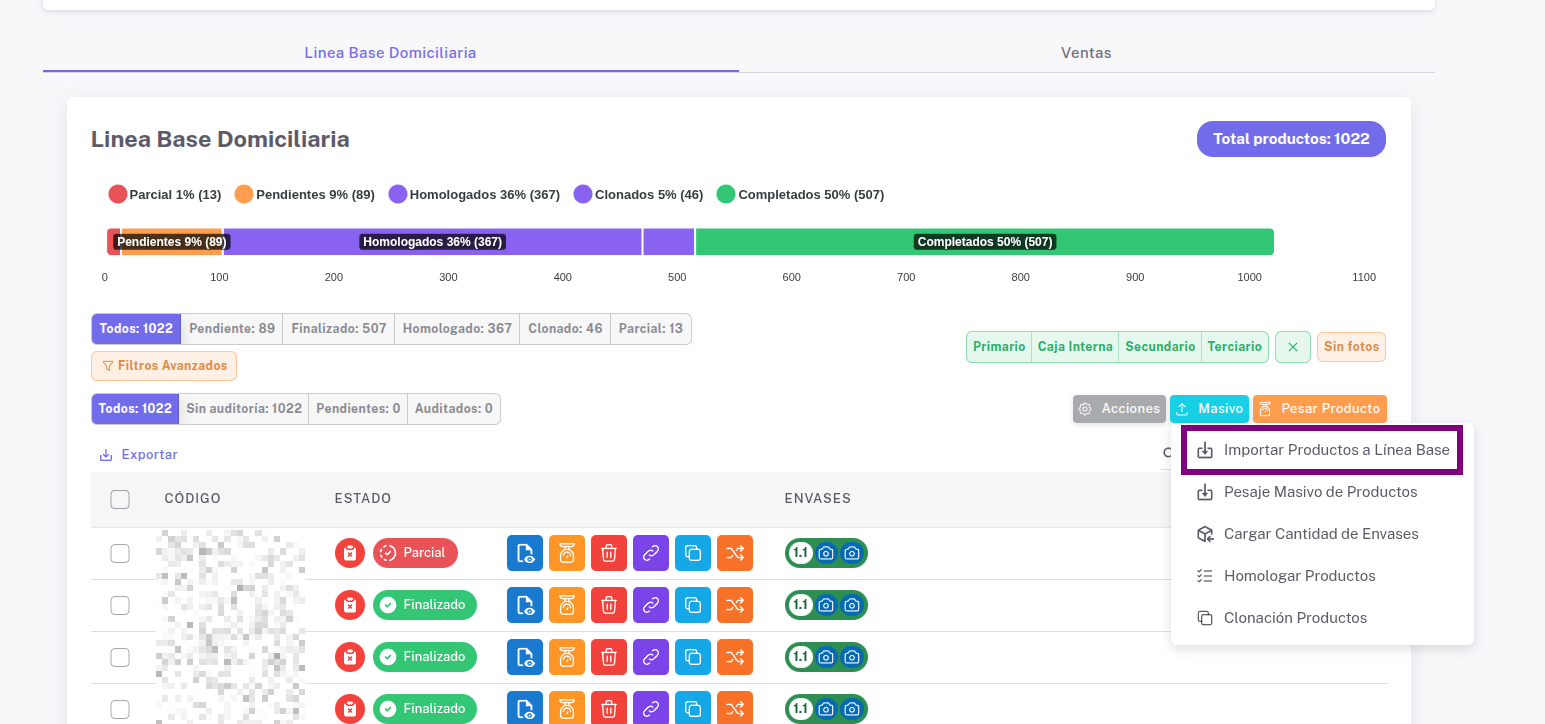The image size is (1545, 724).
Task: Click the orange shuffle icon in the Parcial row
Action: 735,553
